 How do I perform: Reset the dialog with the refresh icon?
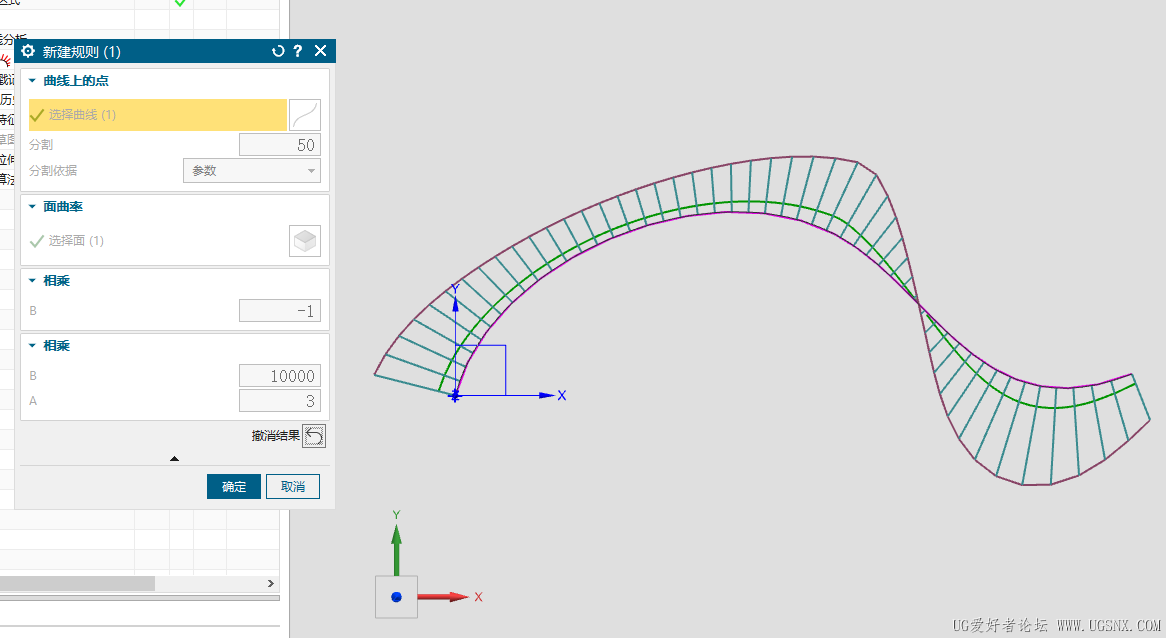(x=278, y=51)
